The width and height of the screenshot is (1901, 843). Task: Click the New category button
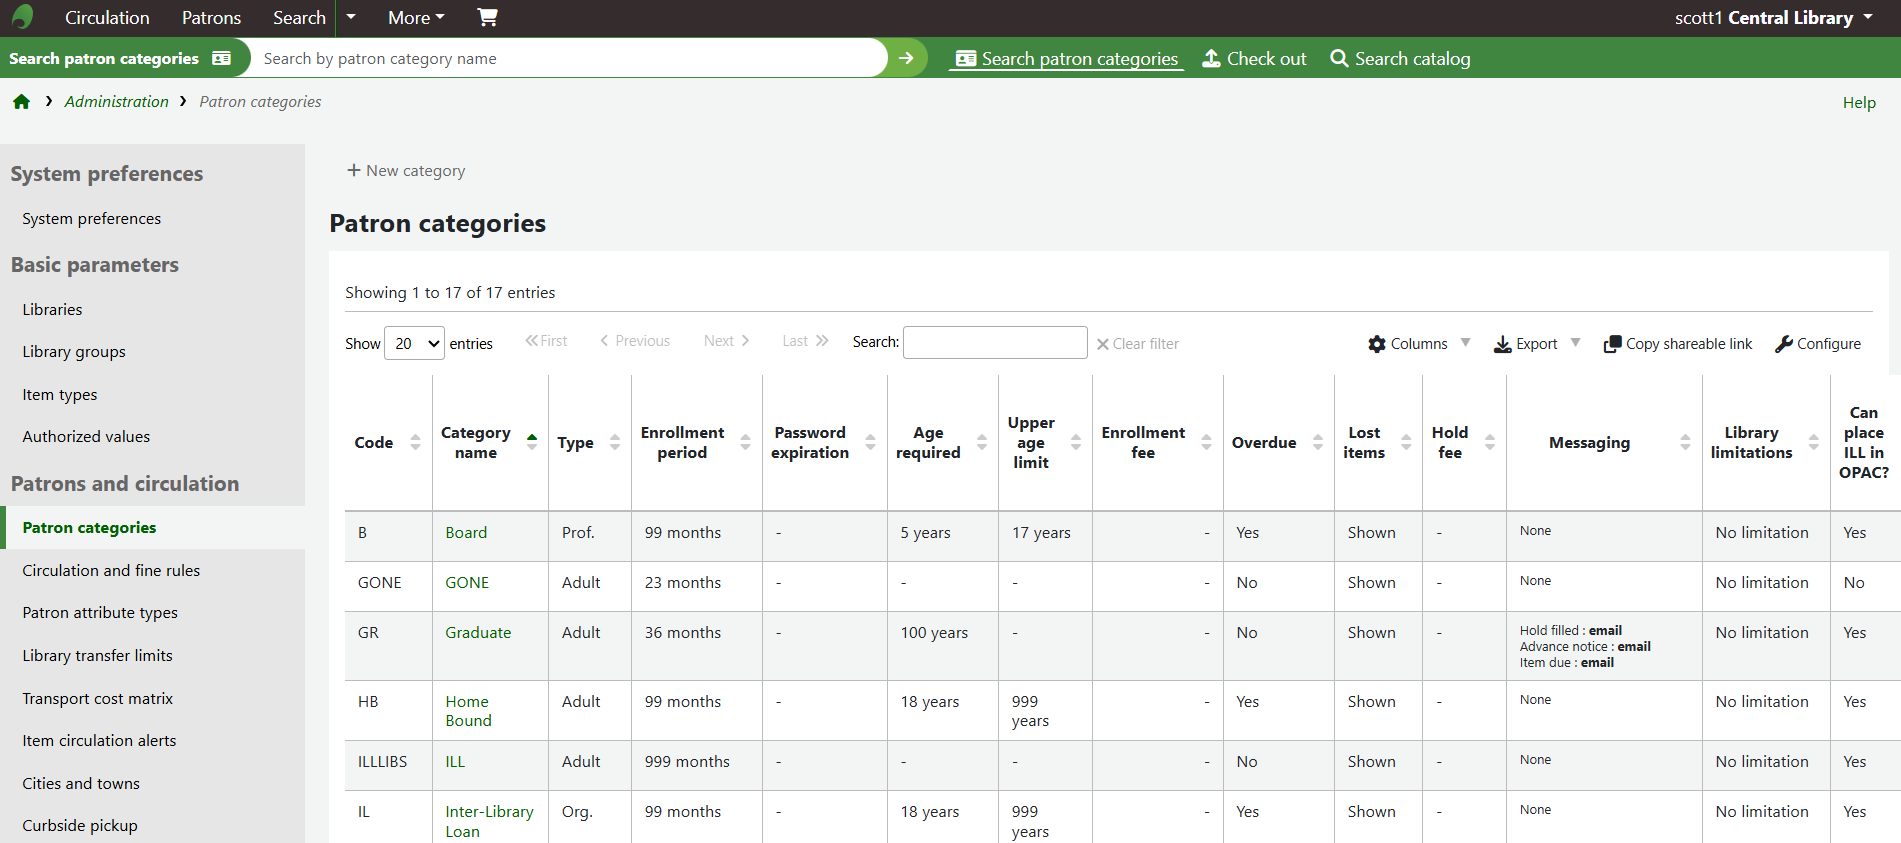(406, 171)
